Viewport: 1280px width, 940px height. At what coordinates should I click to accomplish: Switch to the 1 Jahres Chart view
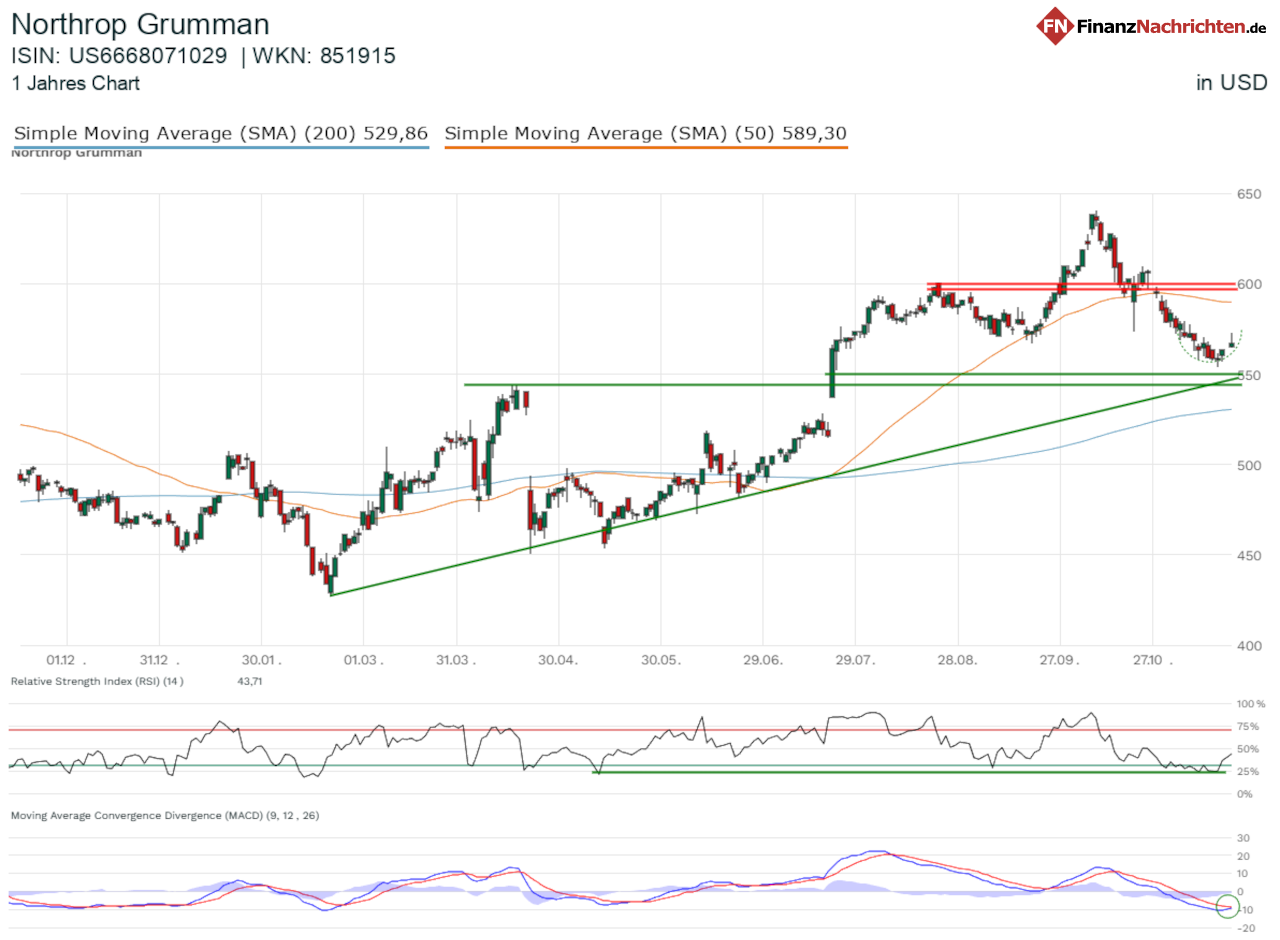click(76, 84)
